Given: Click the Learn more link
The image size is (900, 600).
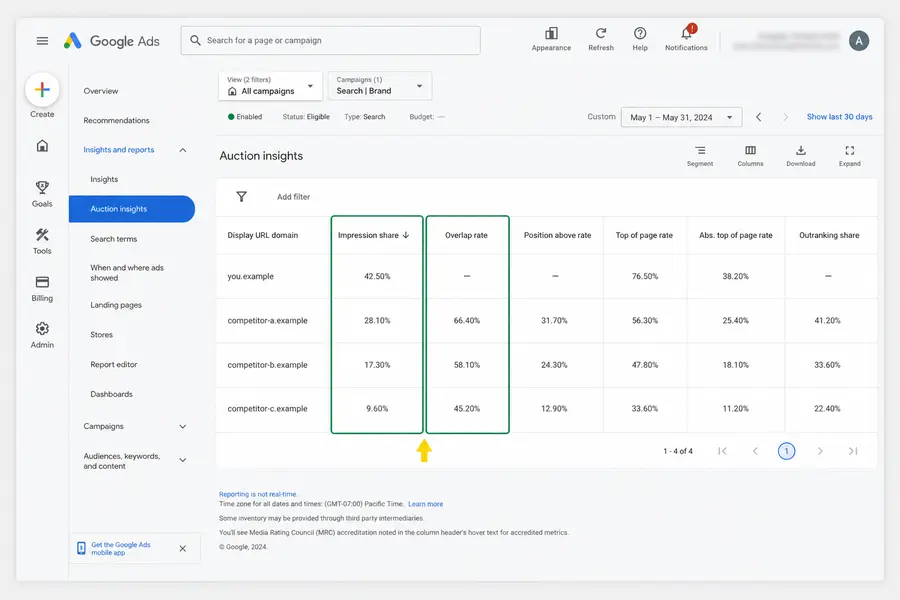Looking at the screenshot, I should (425, 504).
